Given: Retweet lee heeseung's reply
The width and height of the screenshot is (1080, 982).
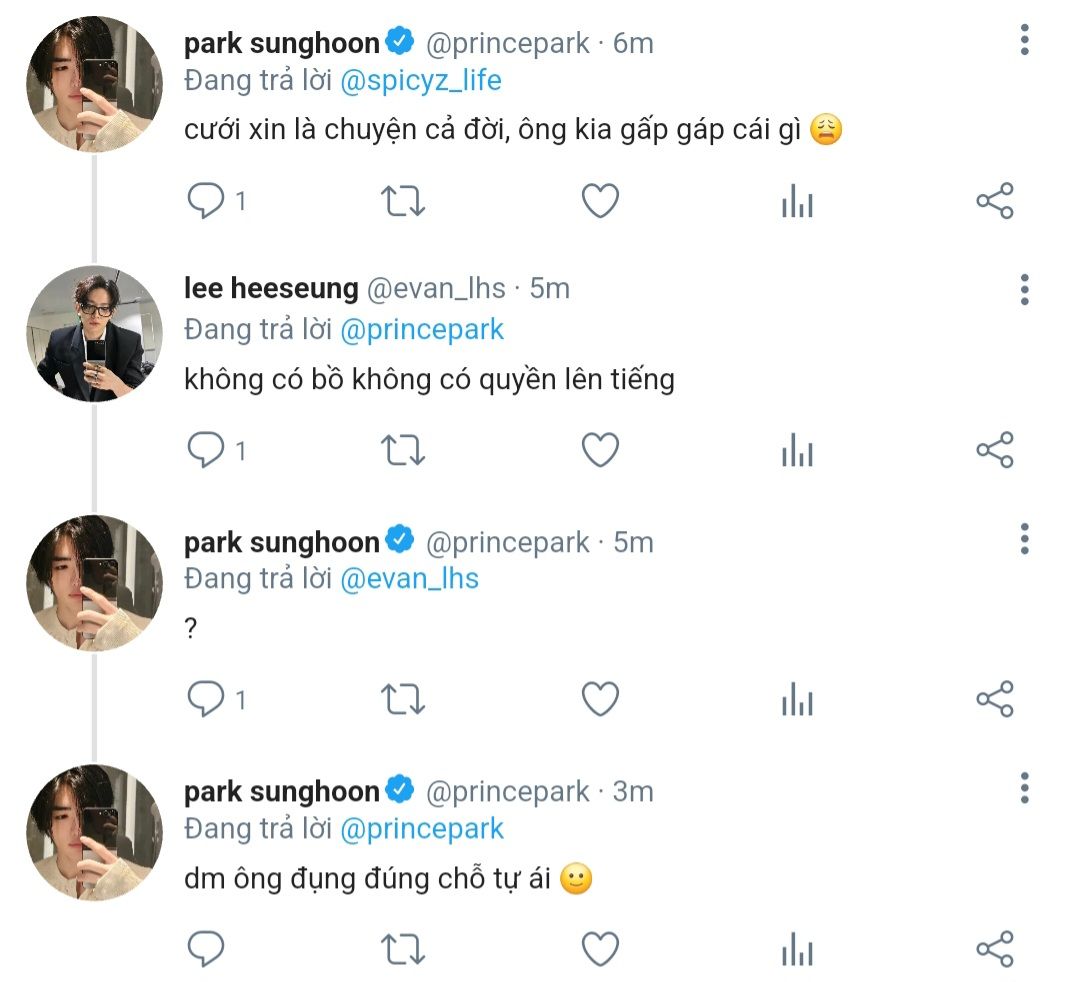Looking at the screenshot, I should 404,451.
